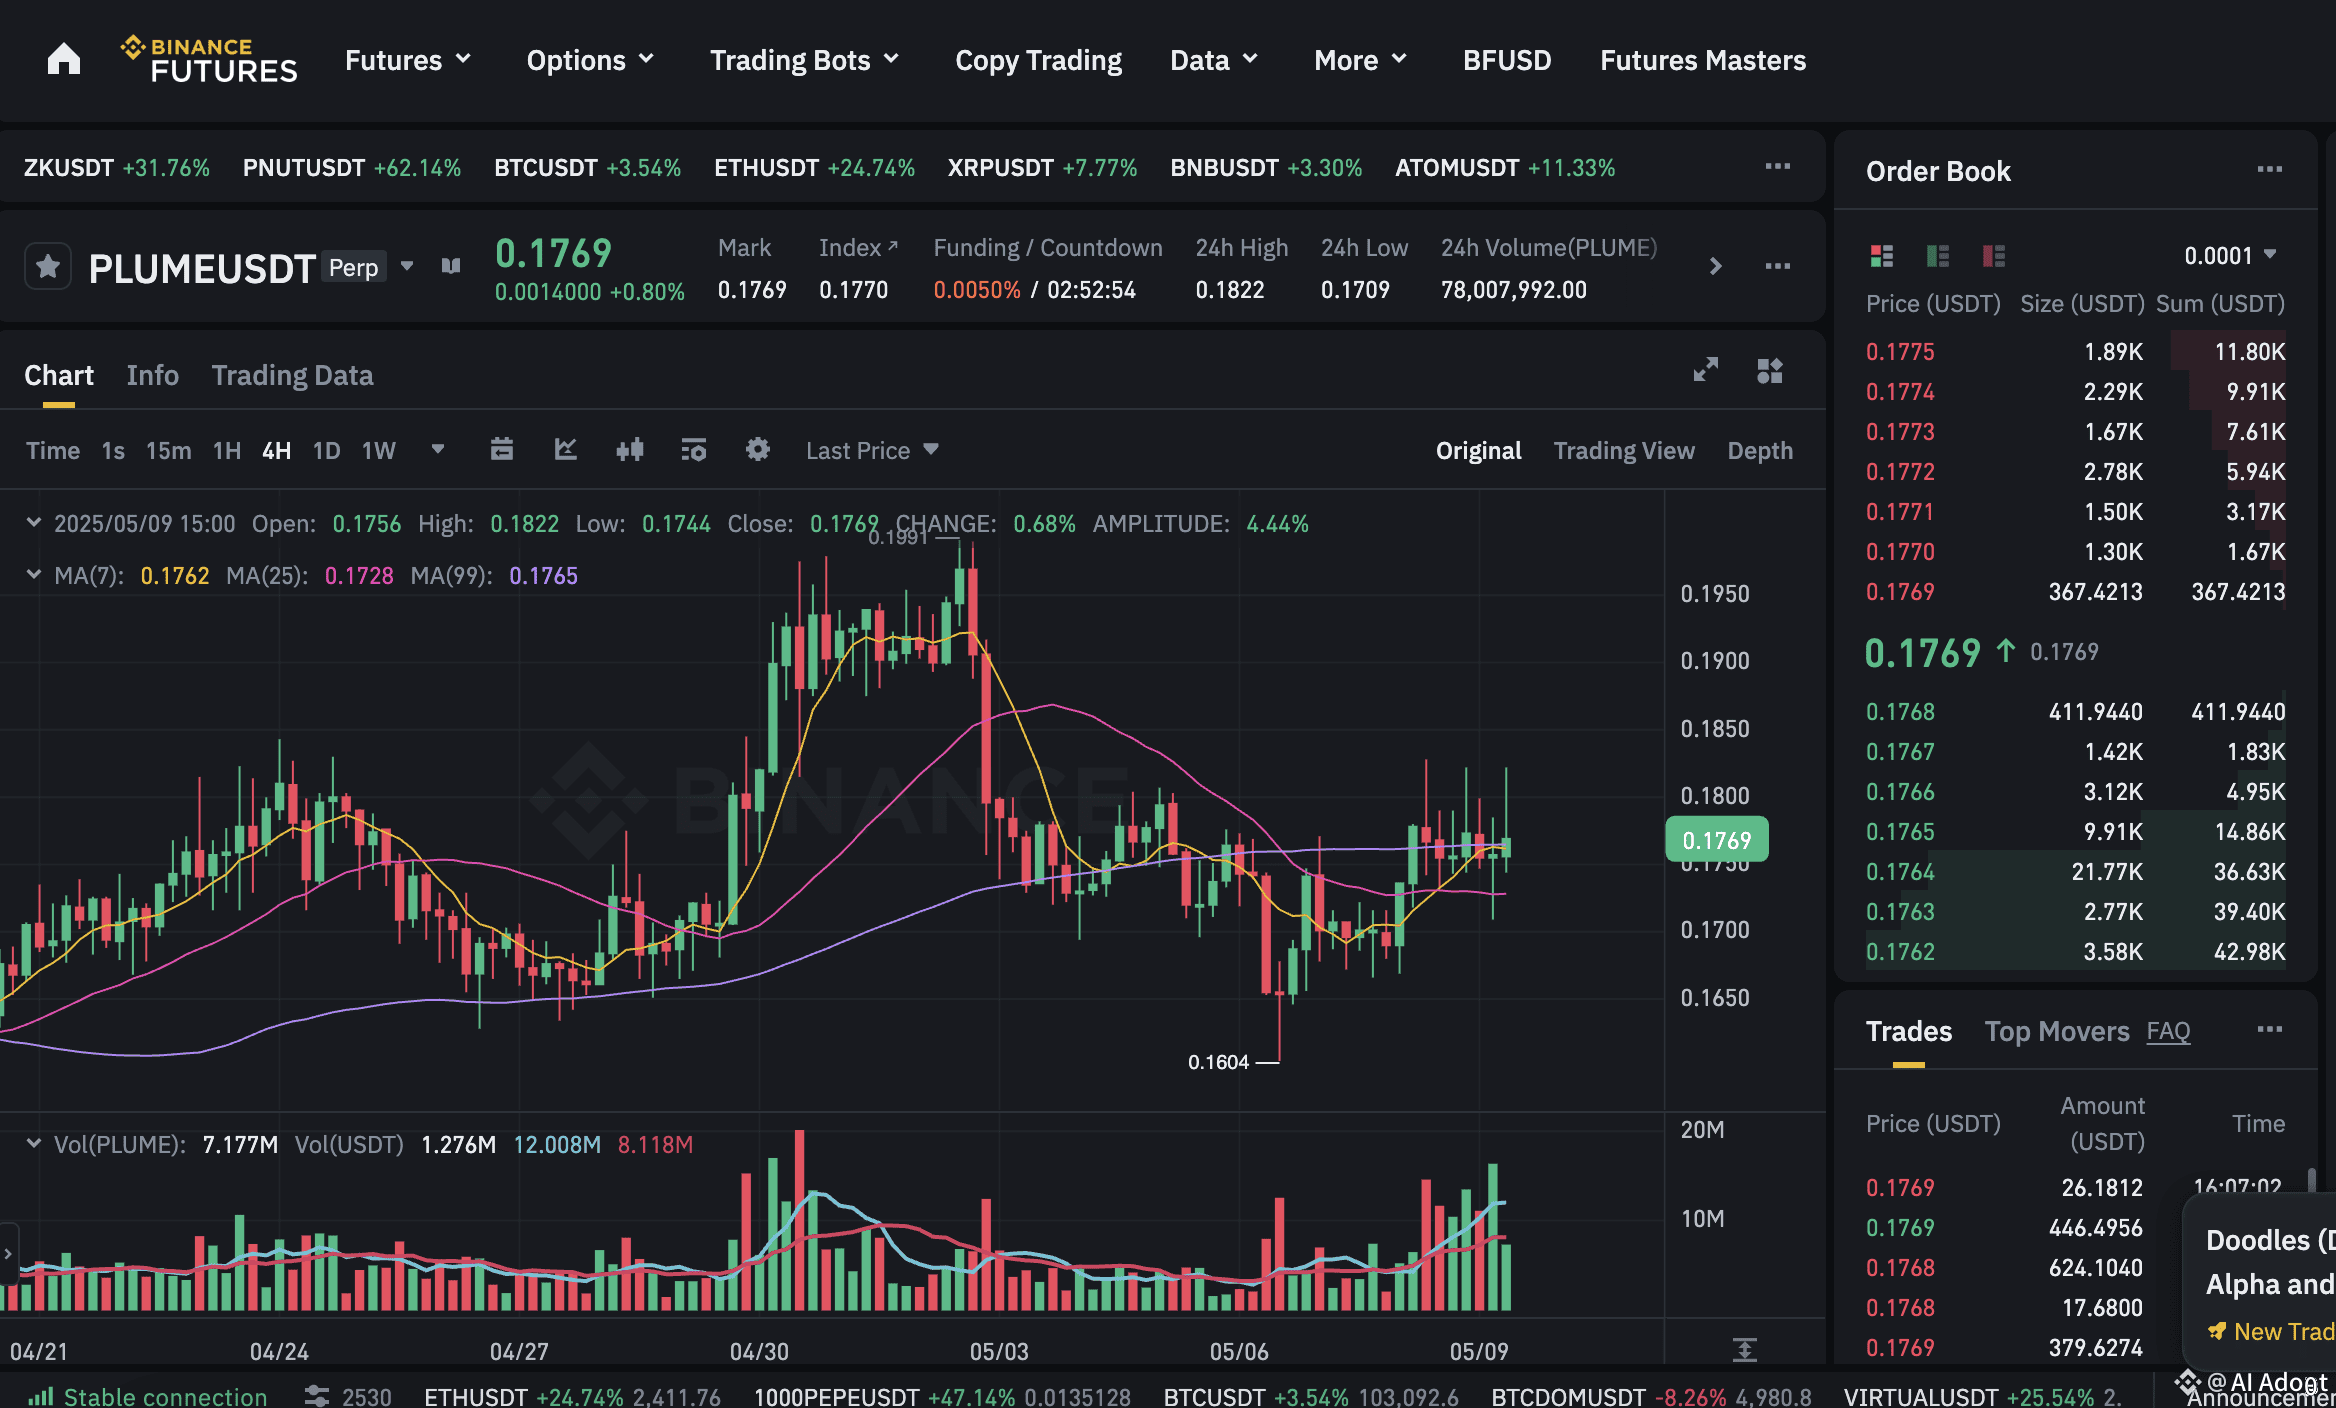Image resolution: width=2336 pixels, height=1408 pixels.
Task: Open BFUSD page
Action: click(1507, 60)
